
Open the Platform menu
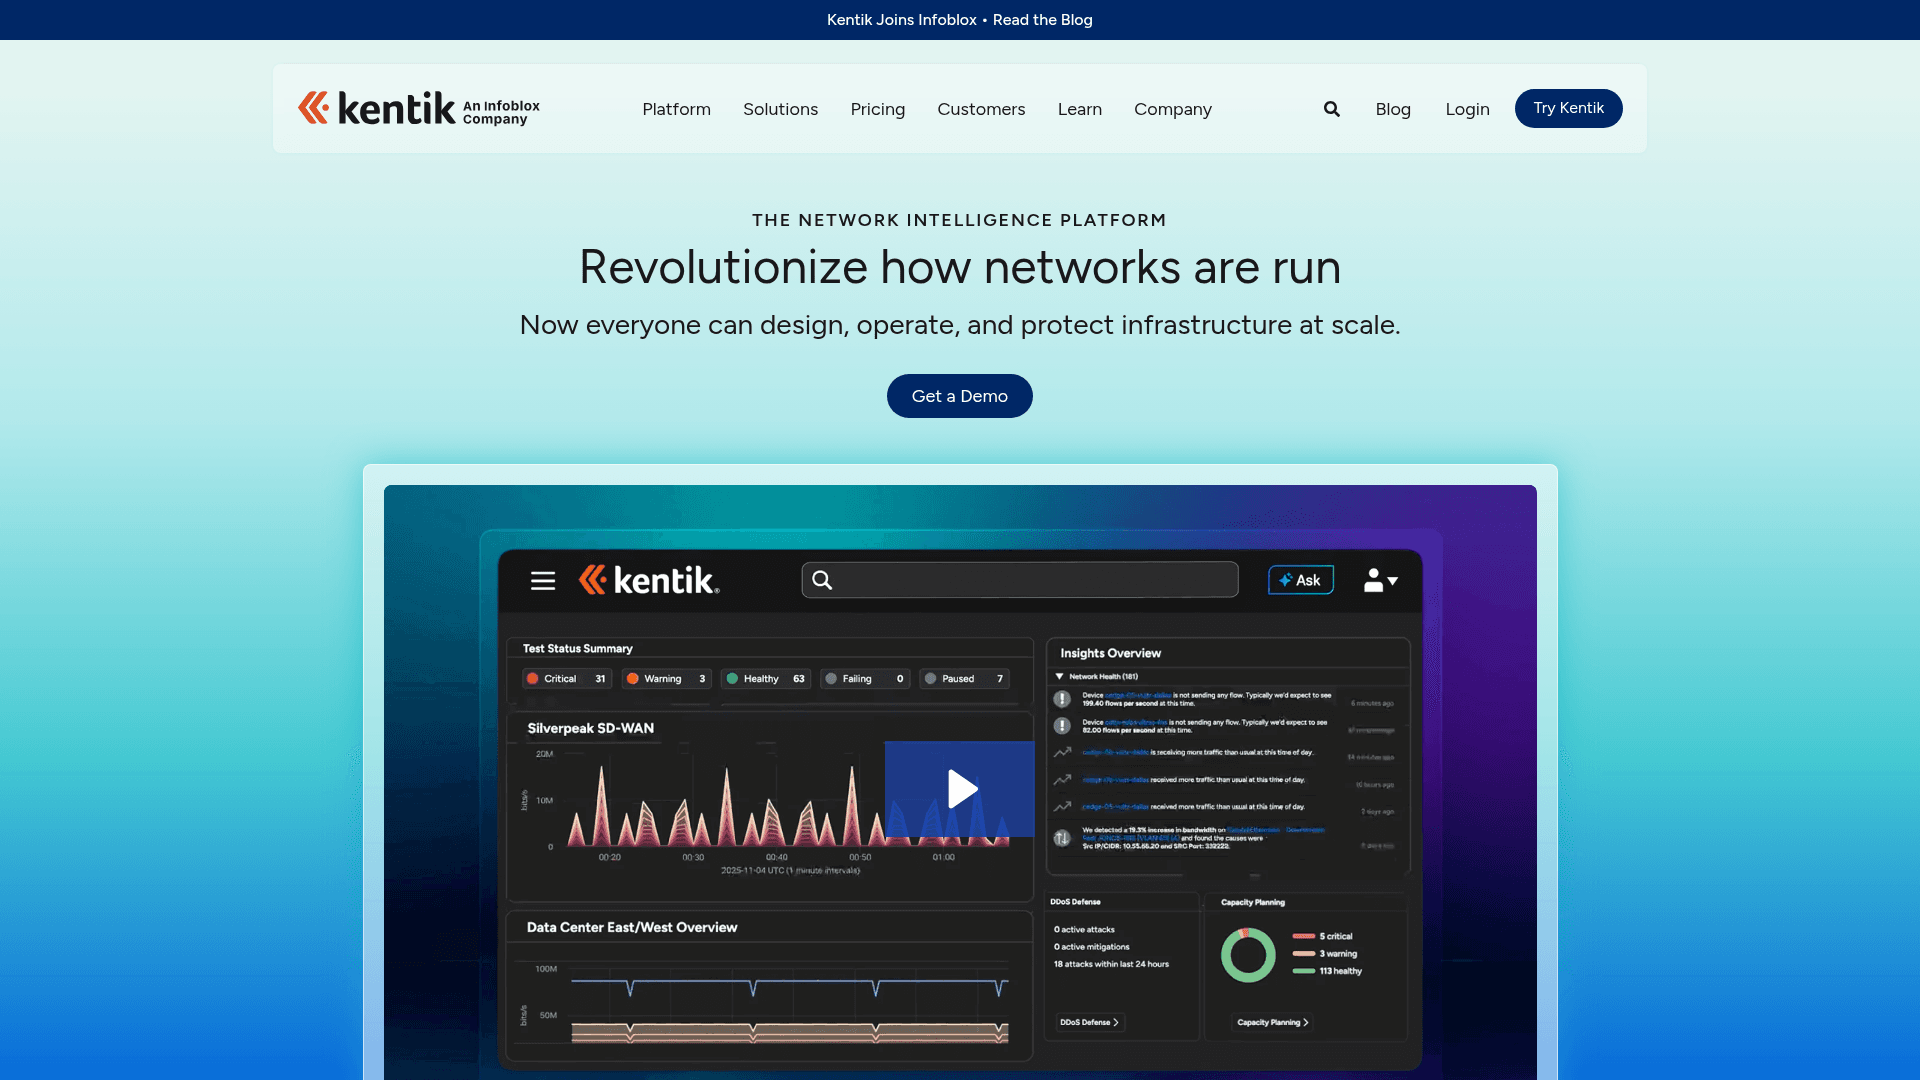click(676, 109)
